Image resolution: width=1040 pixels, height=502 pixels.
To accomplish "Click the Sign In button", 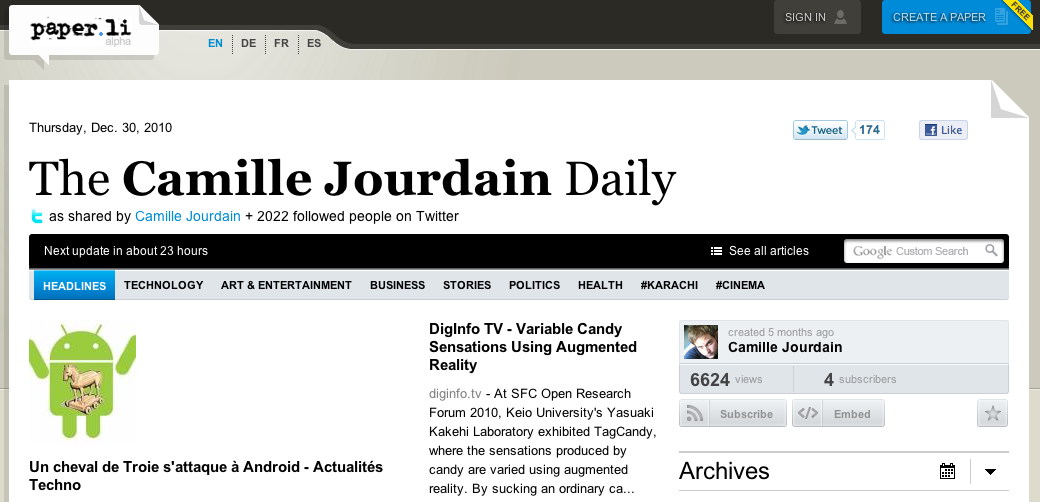I will click(x=817, y=17).
